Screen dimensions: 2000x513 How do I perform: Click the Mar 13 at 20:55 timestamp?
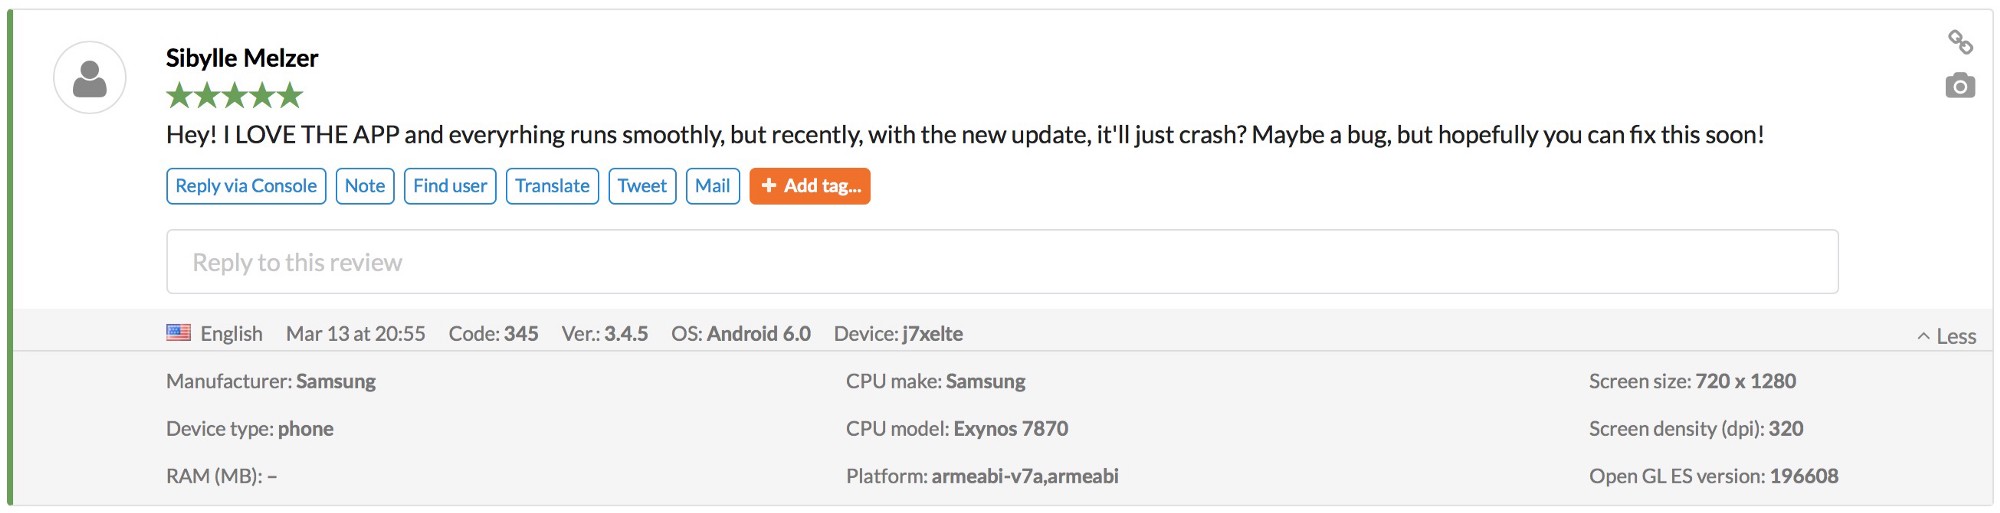pos(356,334)
